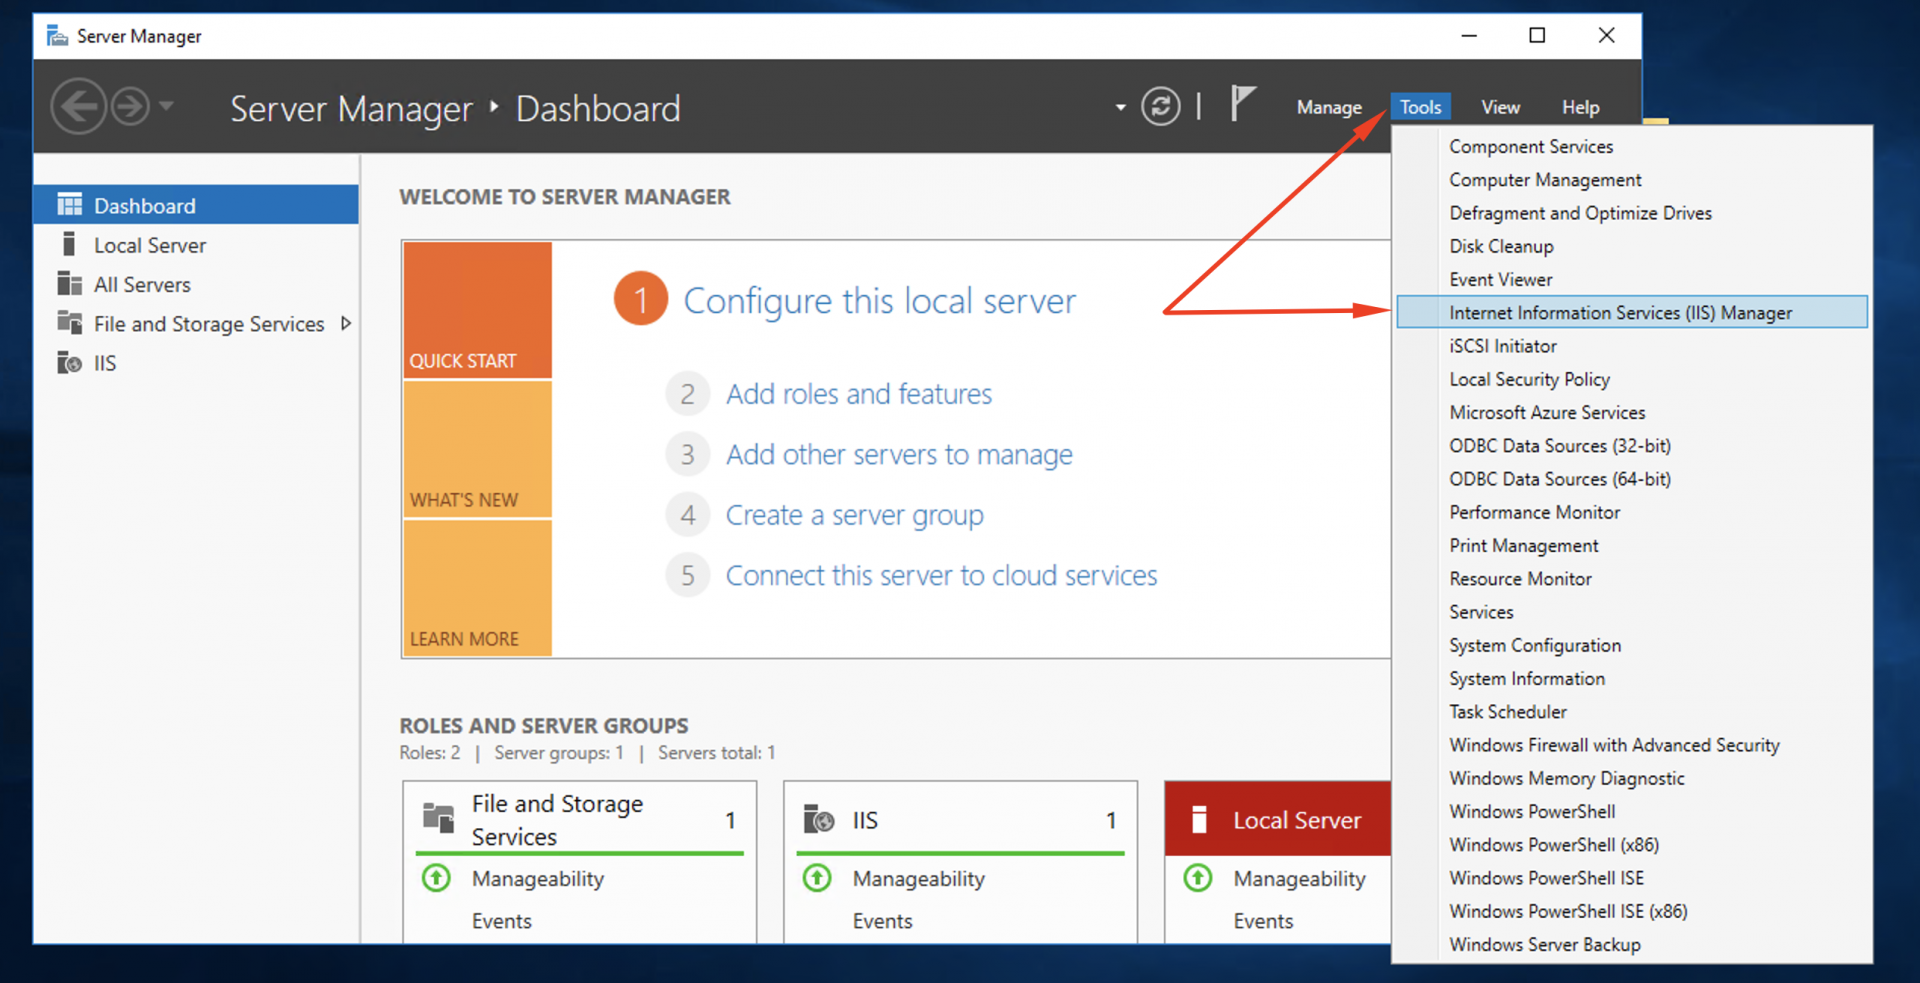
Task: Maximize the Server Manager window
Action: click(1537, 35)
